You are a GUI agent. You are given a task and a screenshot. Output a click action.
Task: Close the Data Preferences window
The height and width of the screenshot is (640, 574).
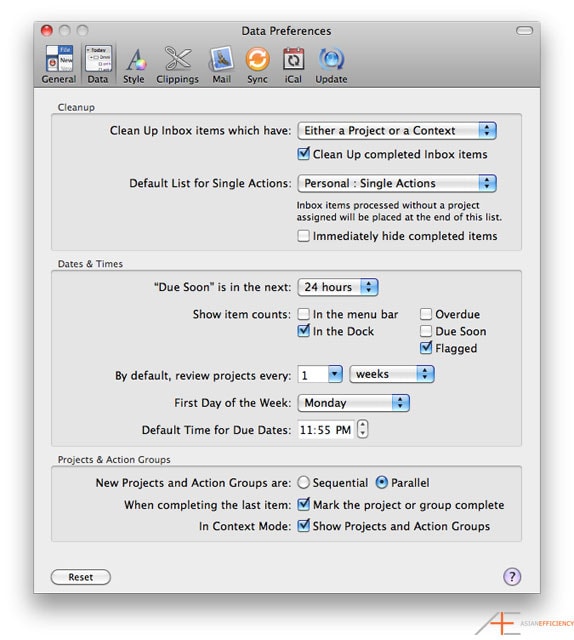[47, 31]
